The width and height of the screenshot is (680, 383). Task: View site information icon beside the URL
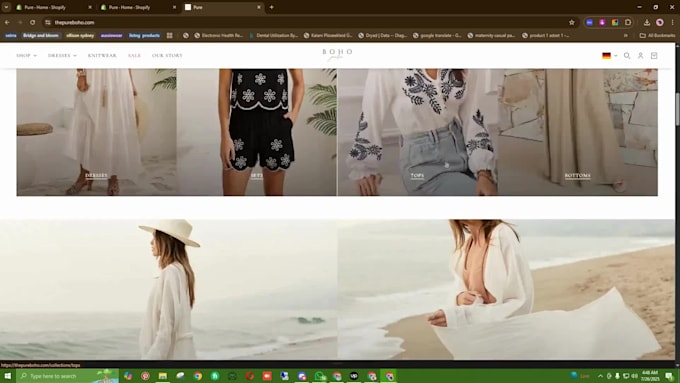pos(48,22)
